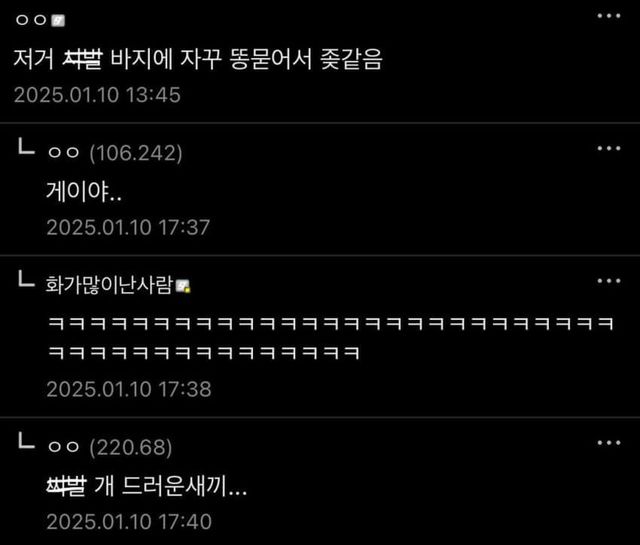Open more options for the top comment
The width and height of the screenshot is (640, 545).
[x=609, y=16]
